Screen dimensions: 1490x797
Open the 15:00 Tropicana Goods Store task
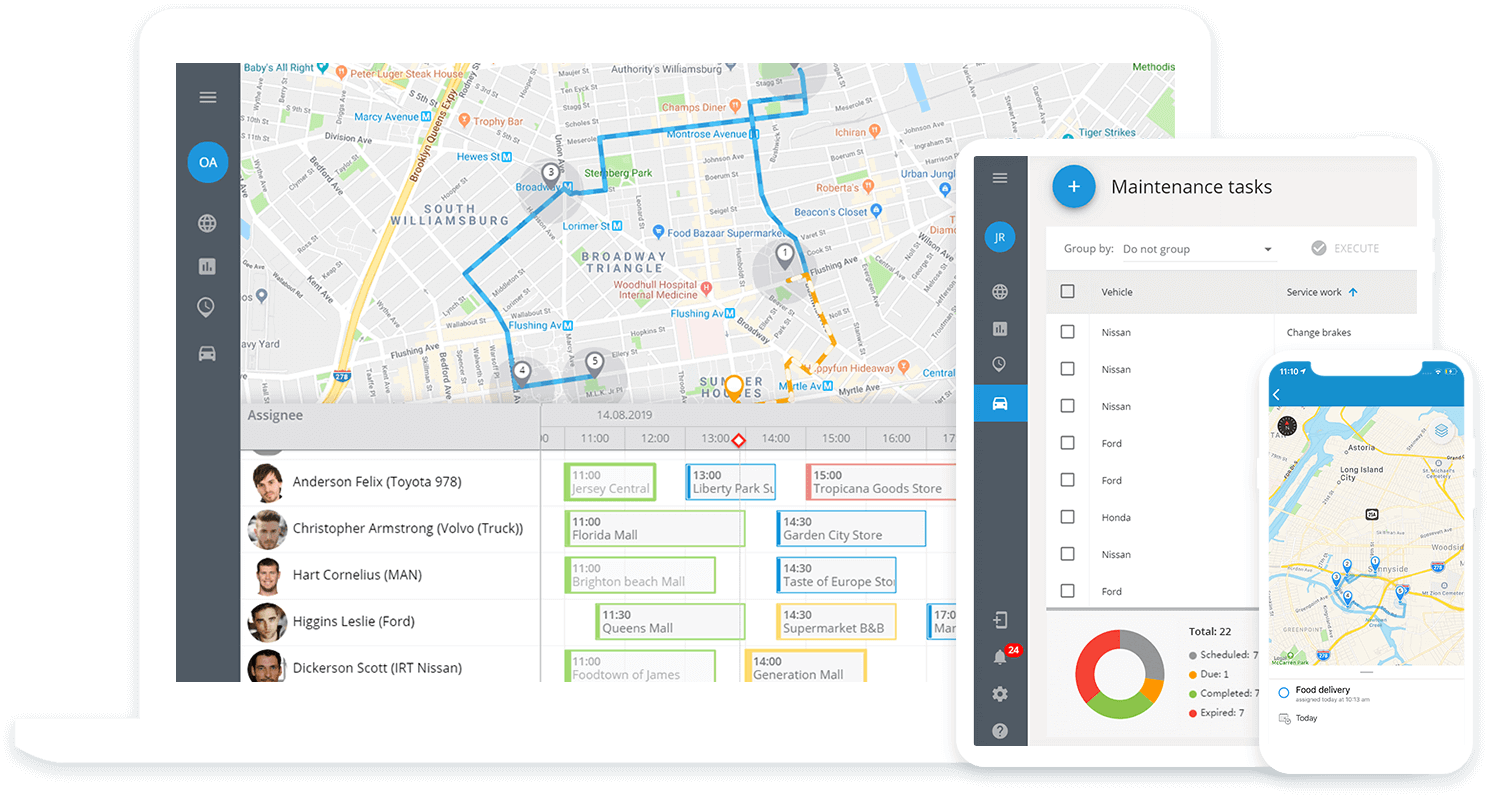tap(881, 482)
